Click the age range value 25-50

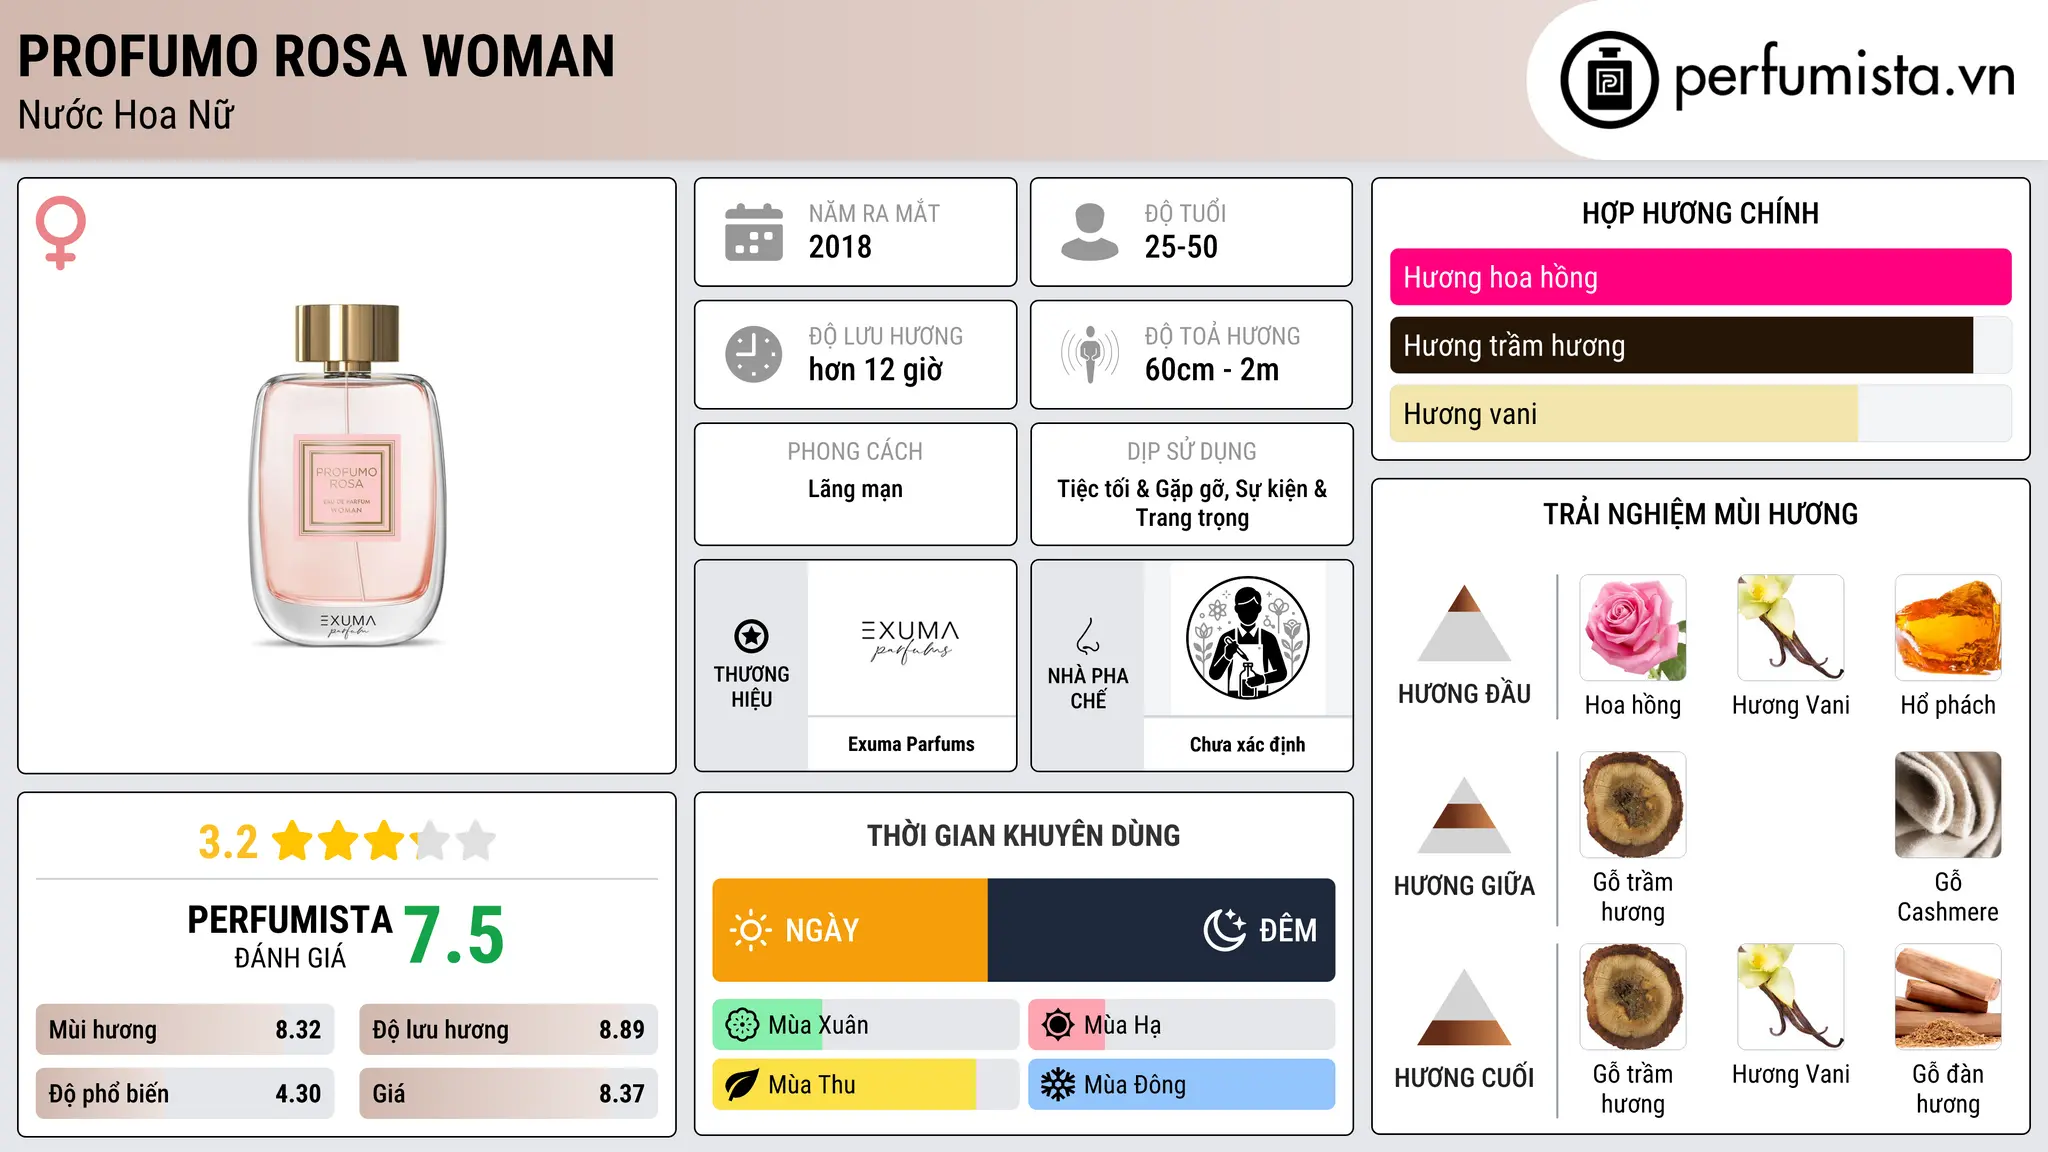(x=1181, y=247)
